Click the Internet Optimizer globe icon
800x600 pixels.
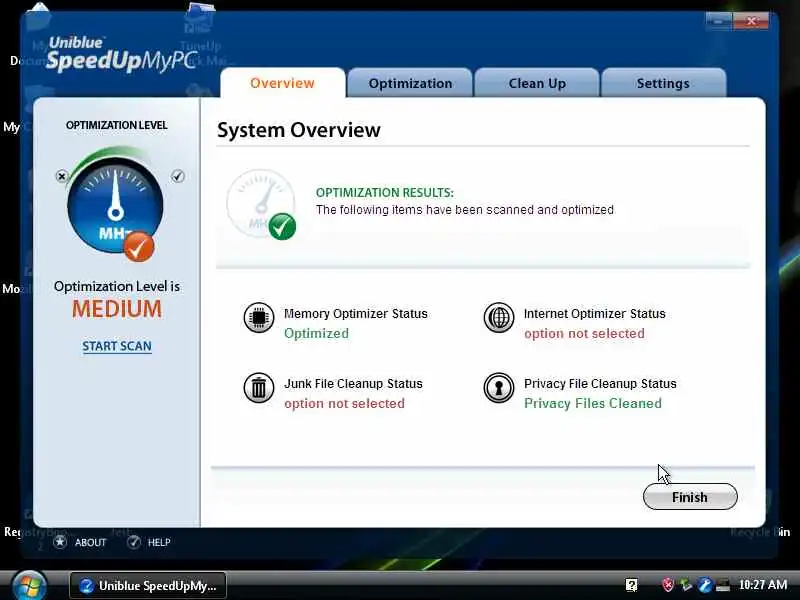point(498,317)
